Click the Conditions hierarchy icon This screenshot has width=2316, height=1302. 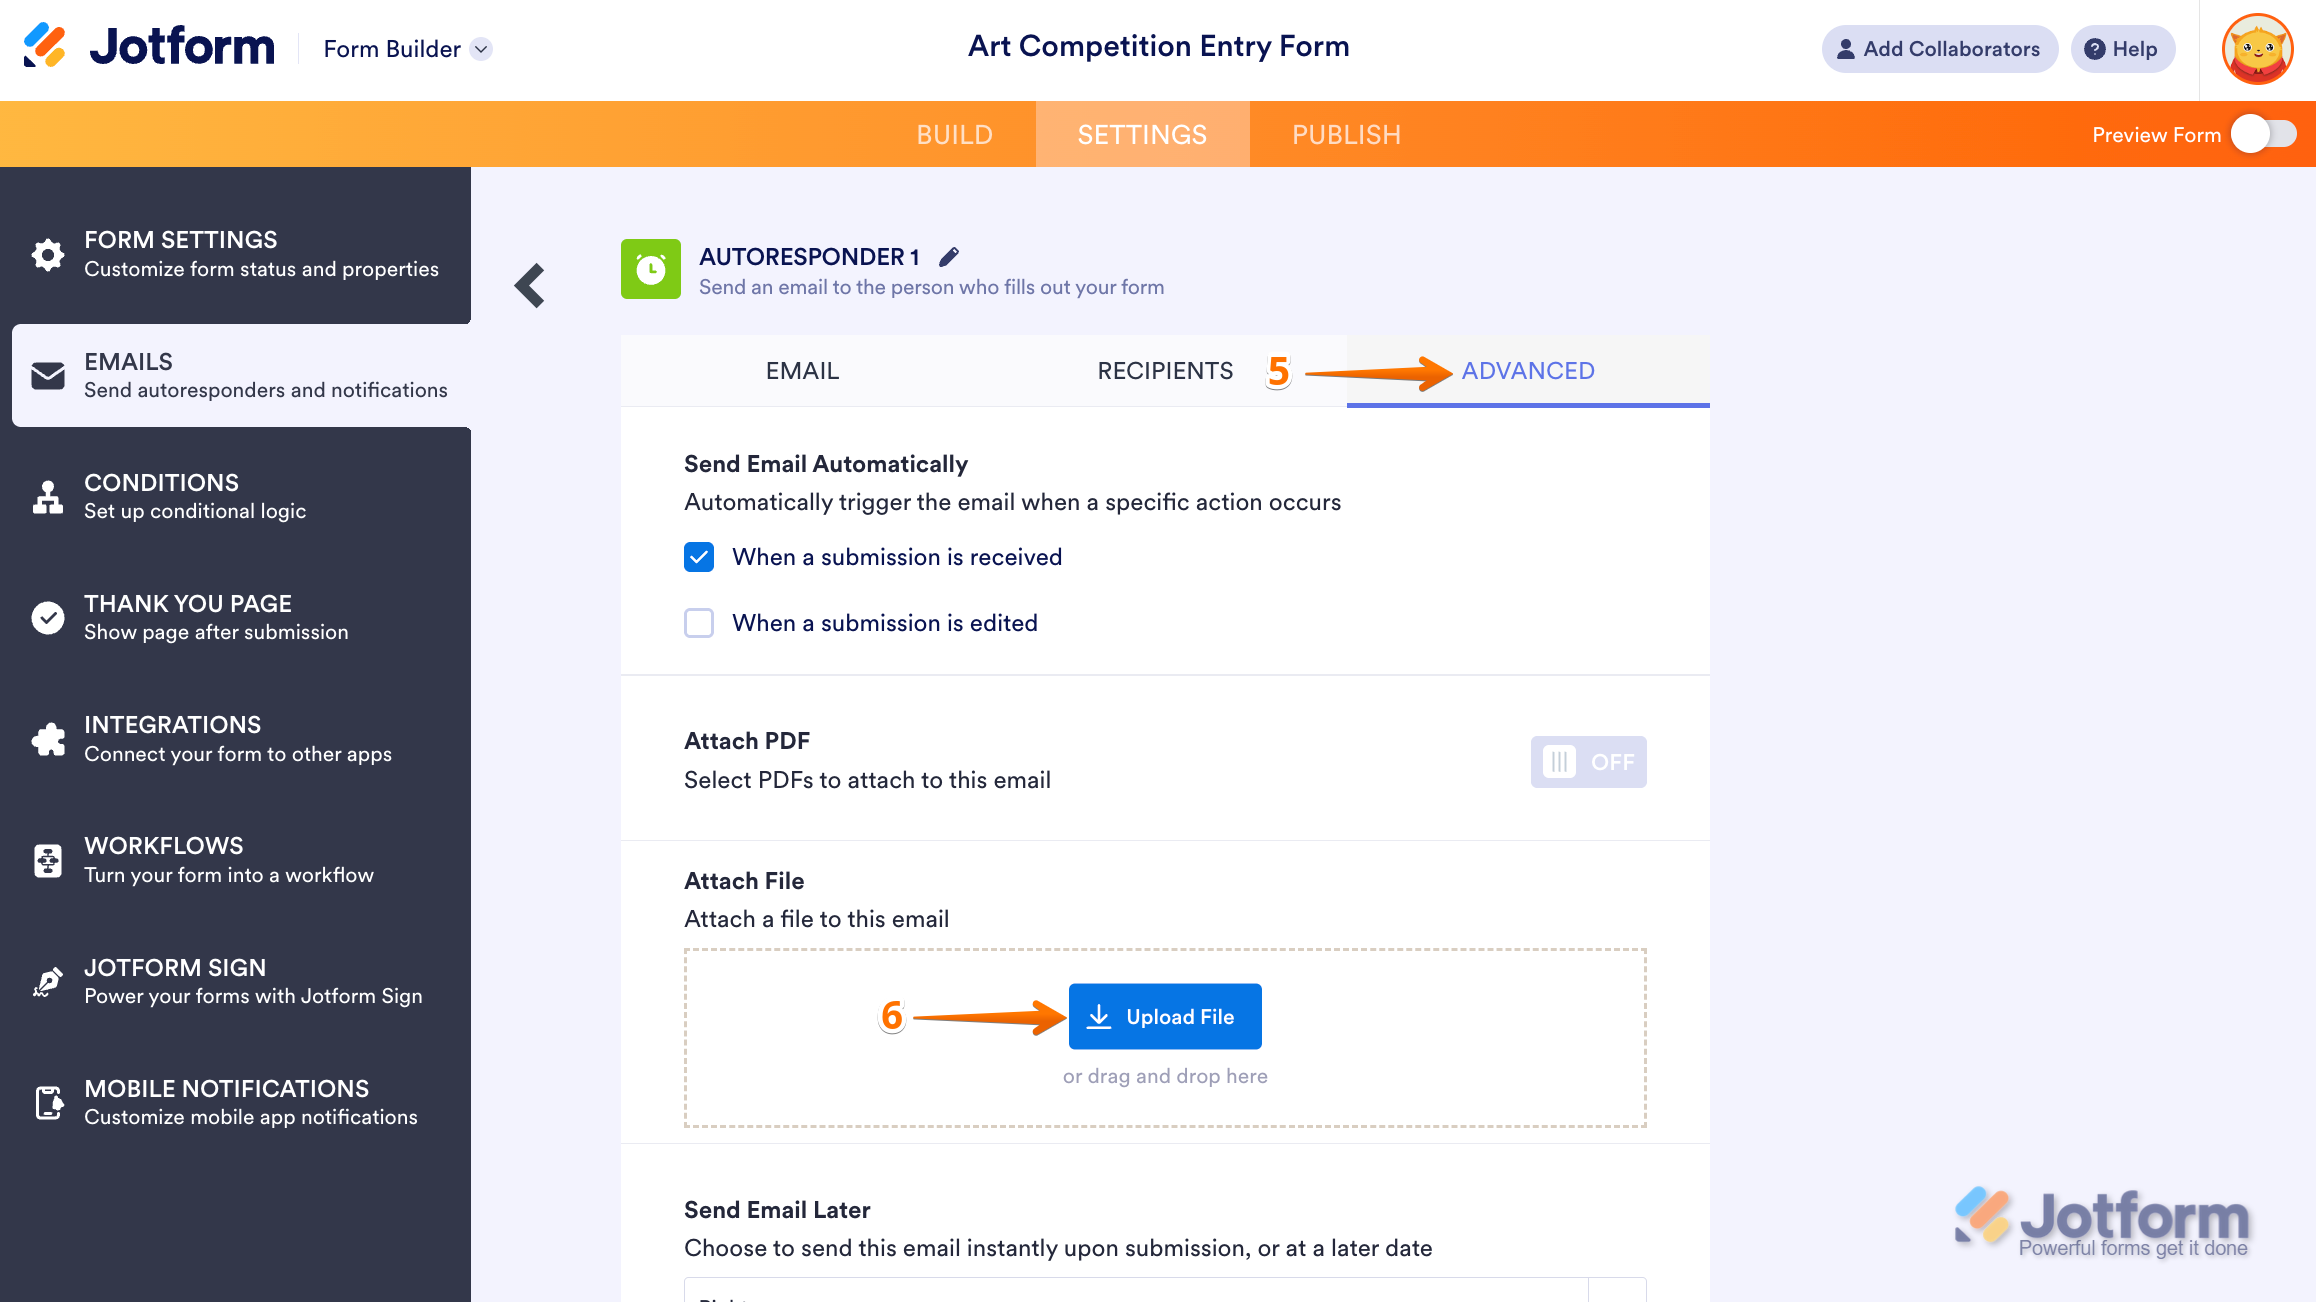[48, 497]
